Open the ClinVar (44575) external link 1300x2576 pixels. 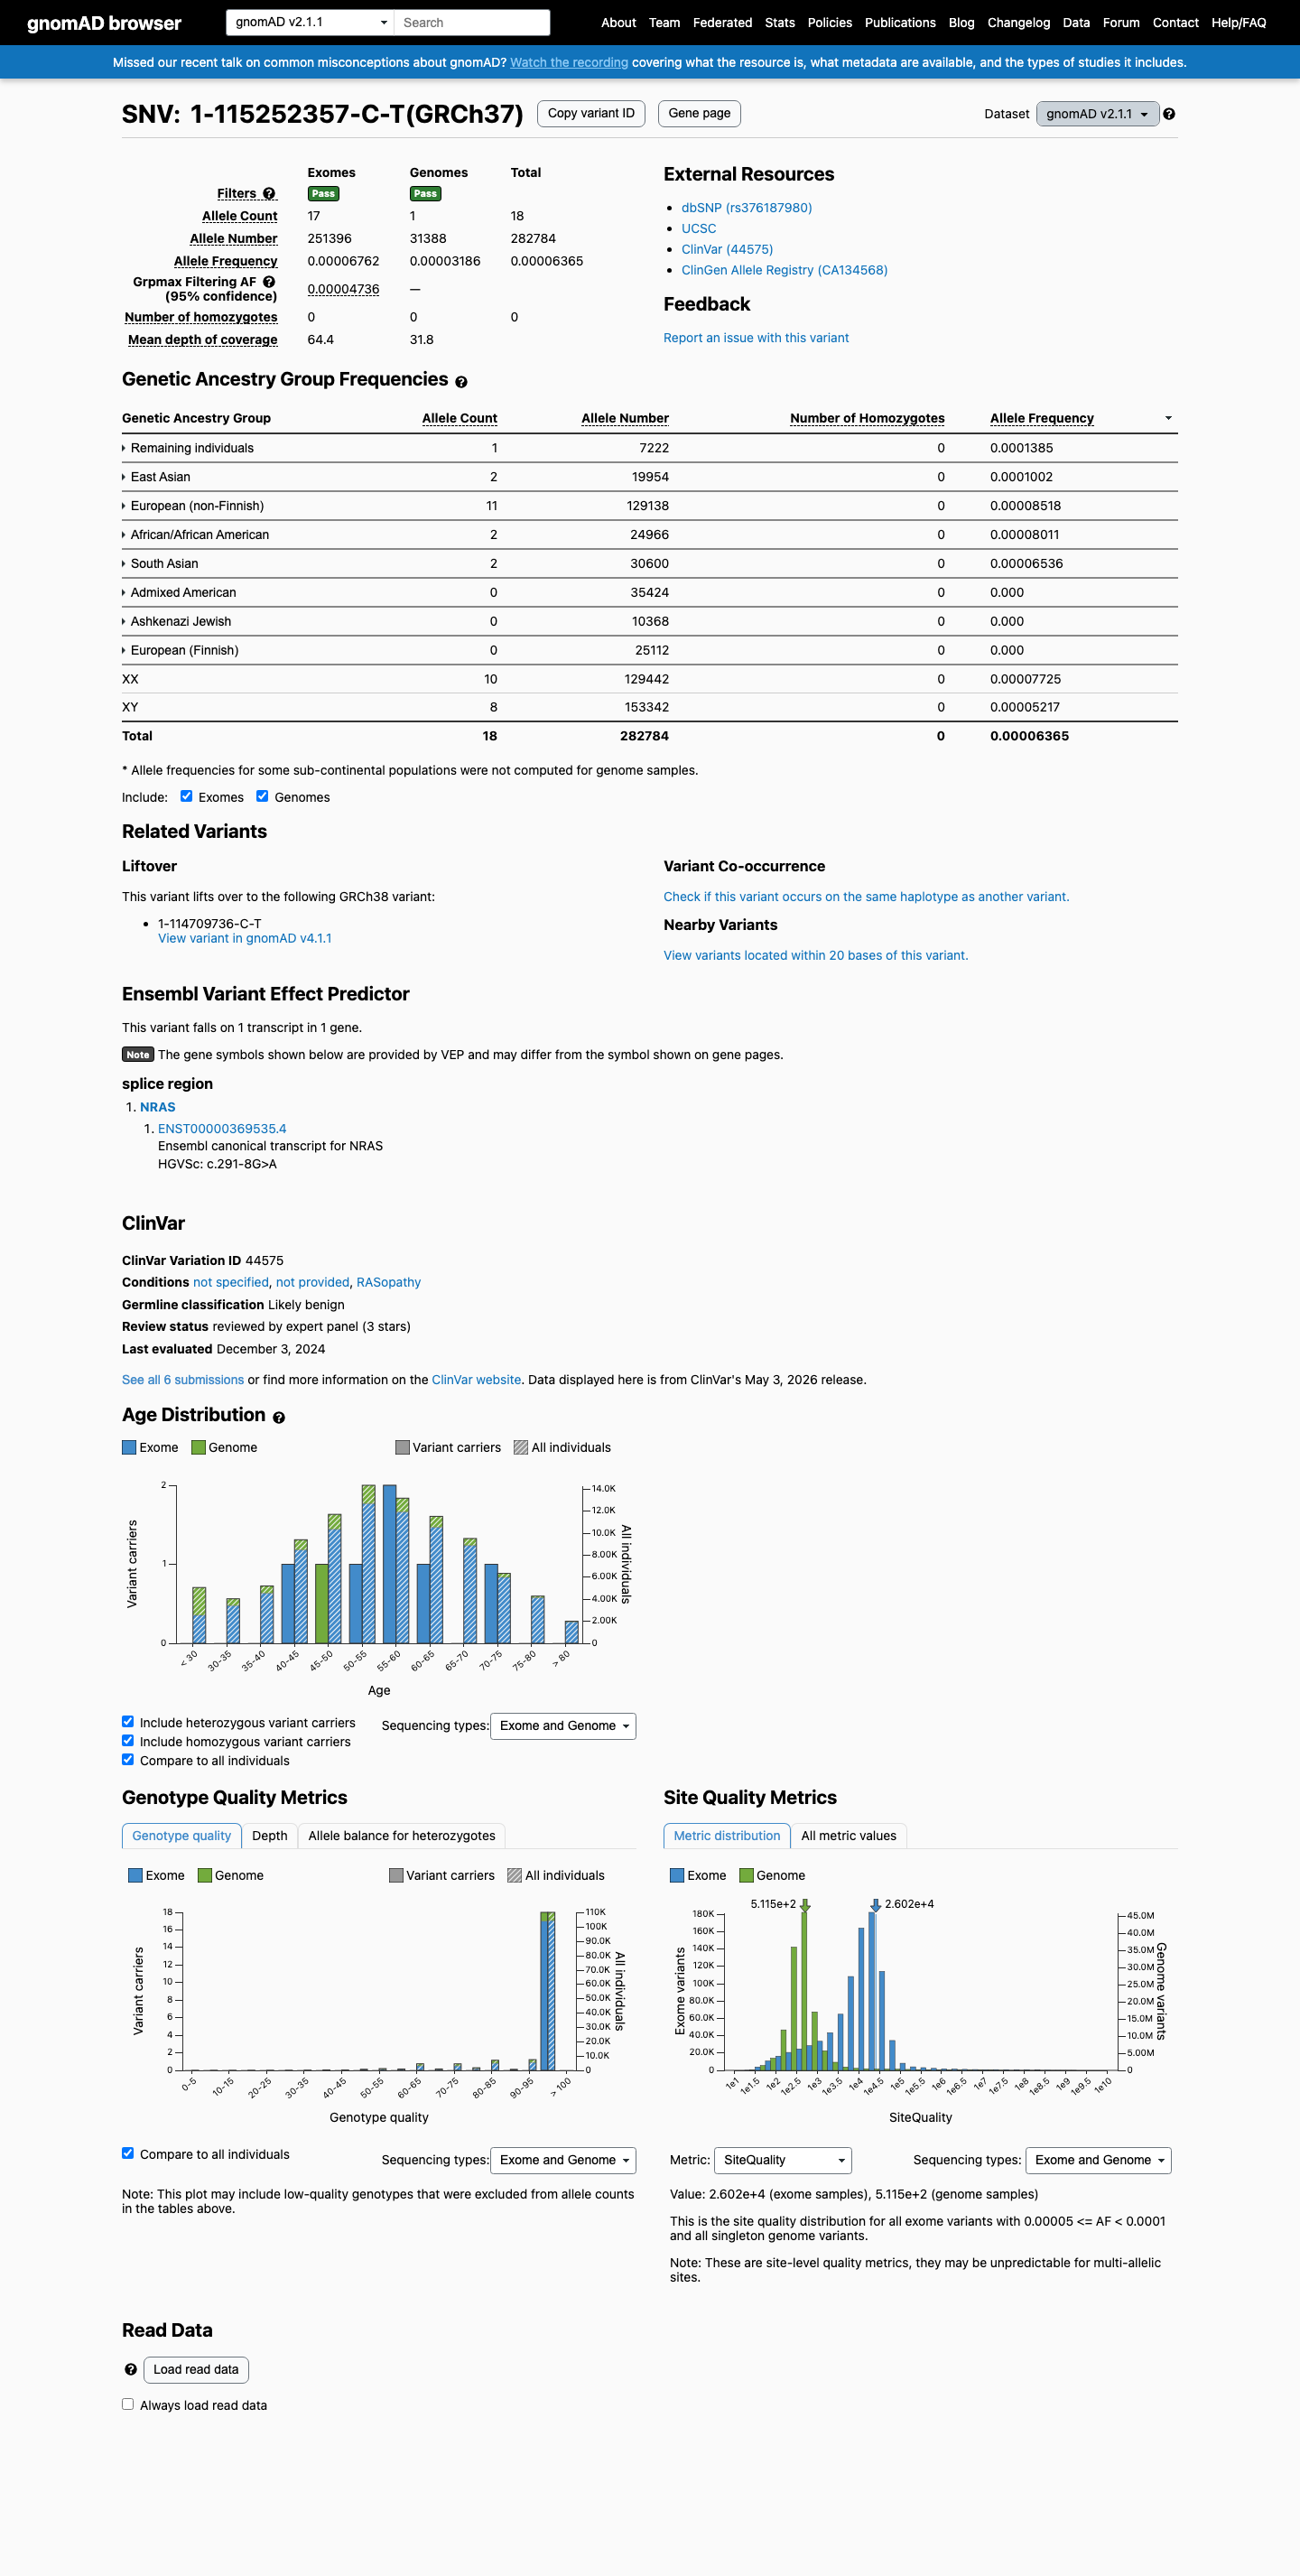point(727,249)
